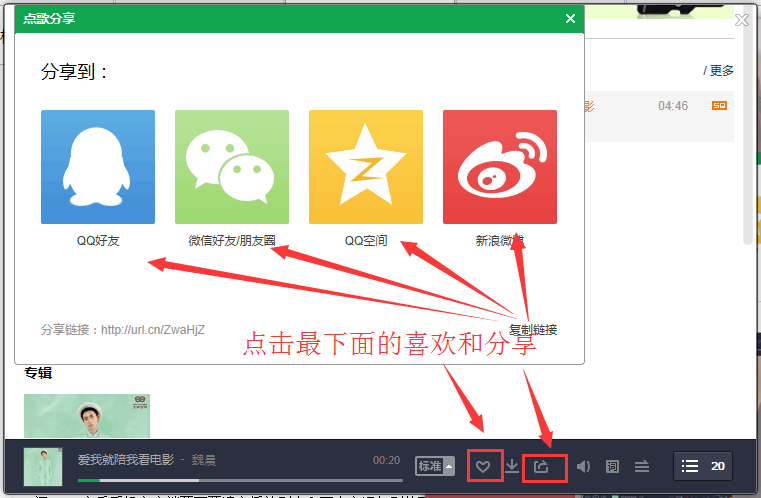Mute the player volume
Screen dimensions: 761x498
(583, 466)
